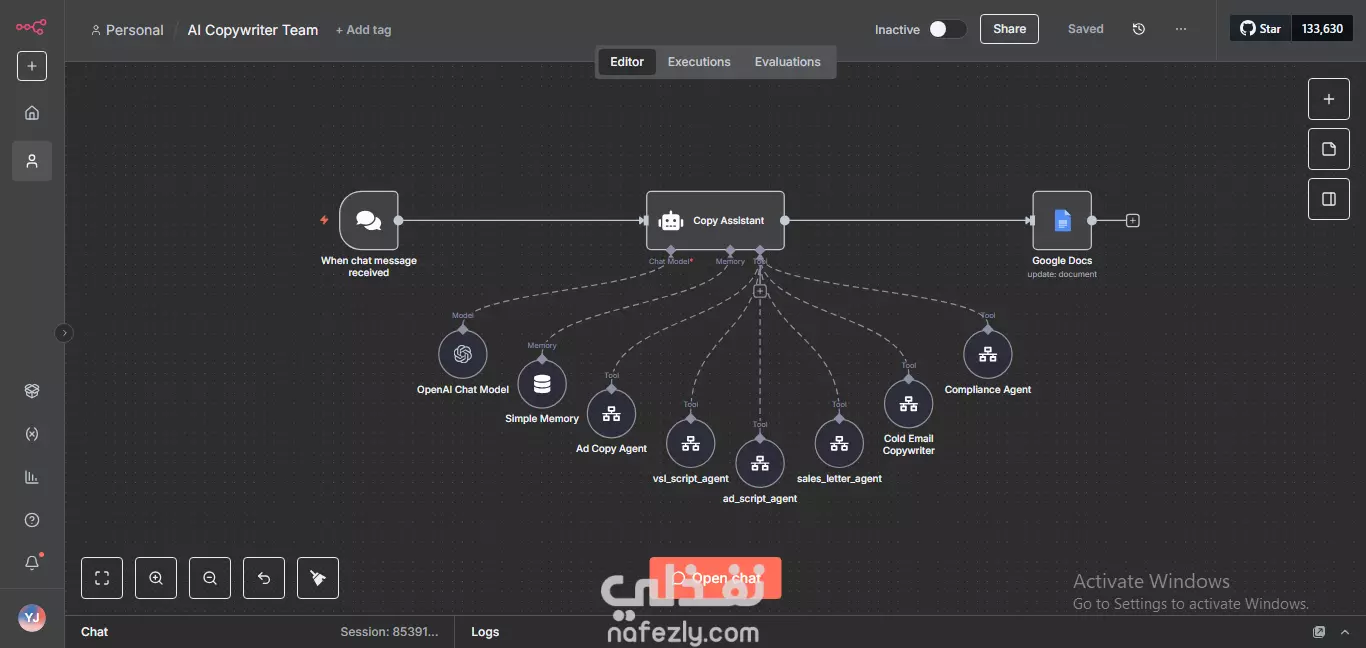Click the 133,630 star count
Screen dimensions: 1366x648
pyautogui.click(x=1322, y=29)
